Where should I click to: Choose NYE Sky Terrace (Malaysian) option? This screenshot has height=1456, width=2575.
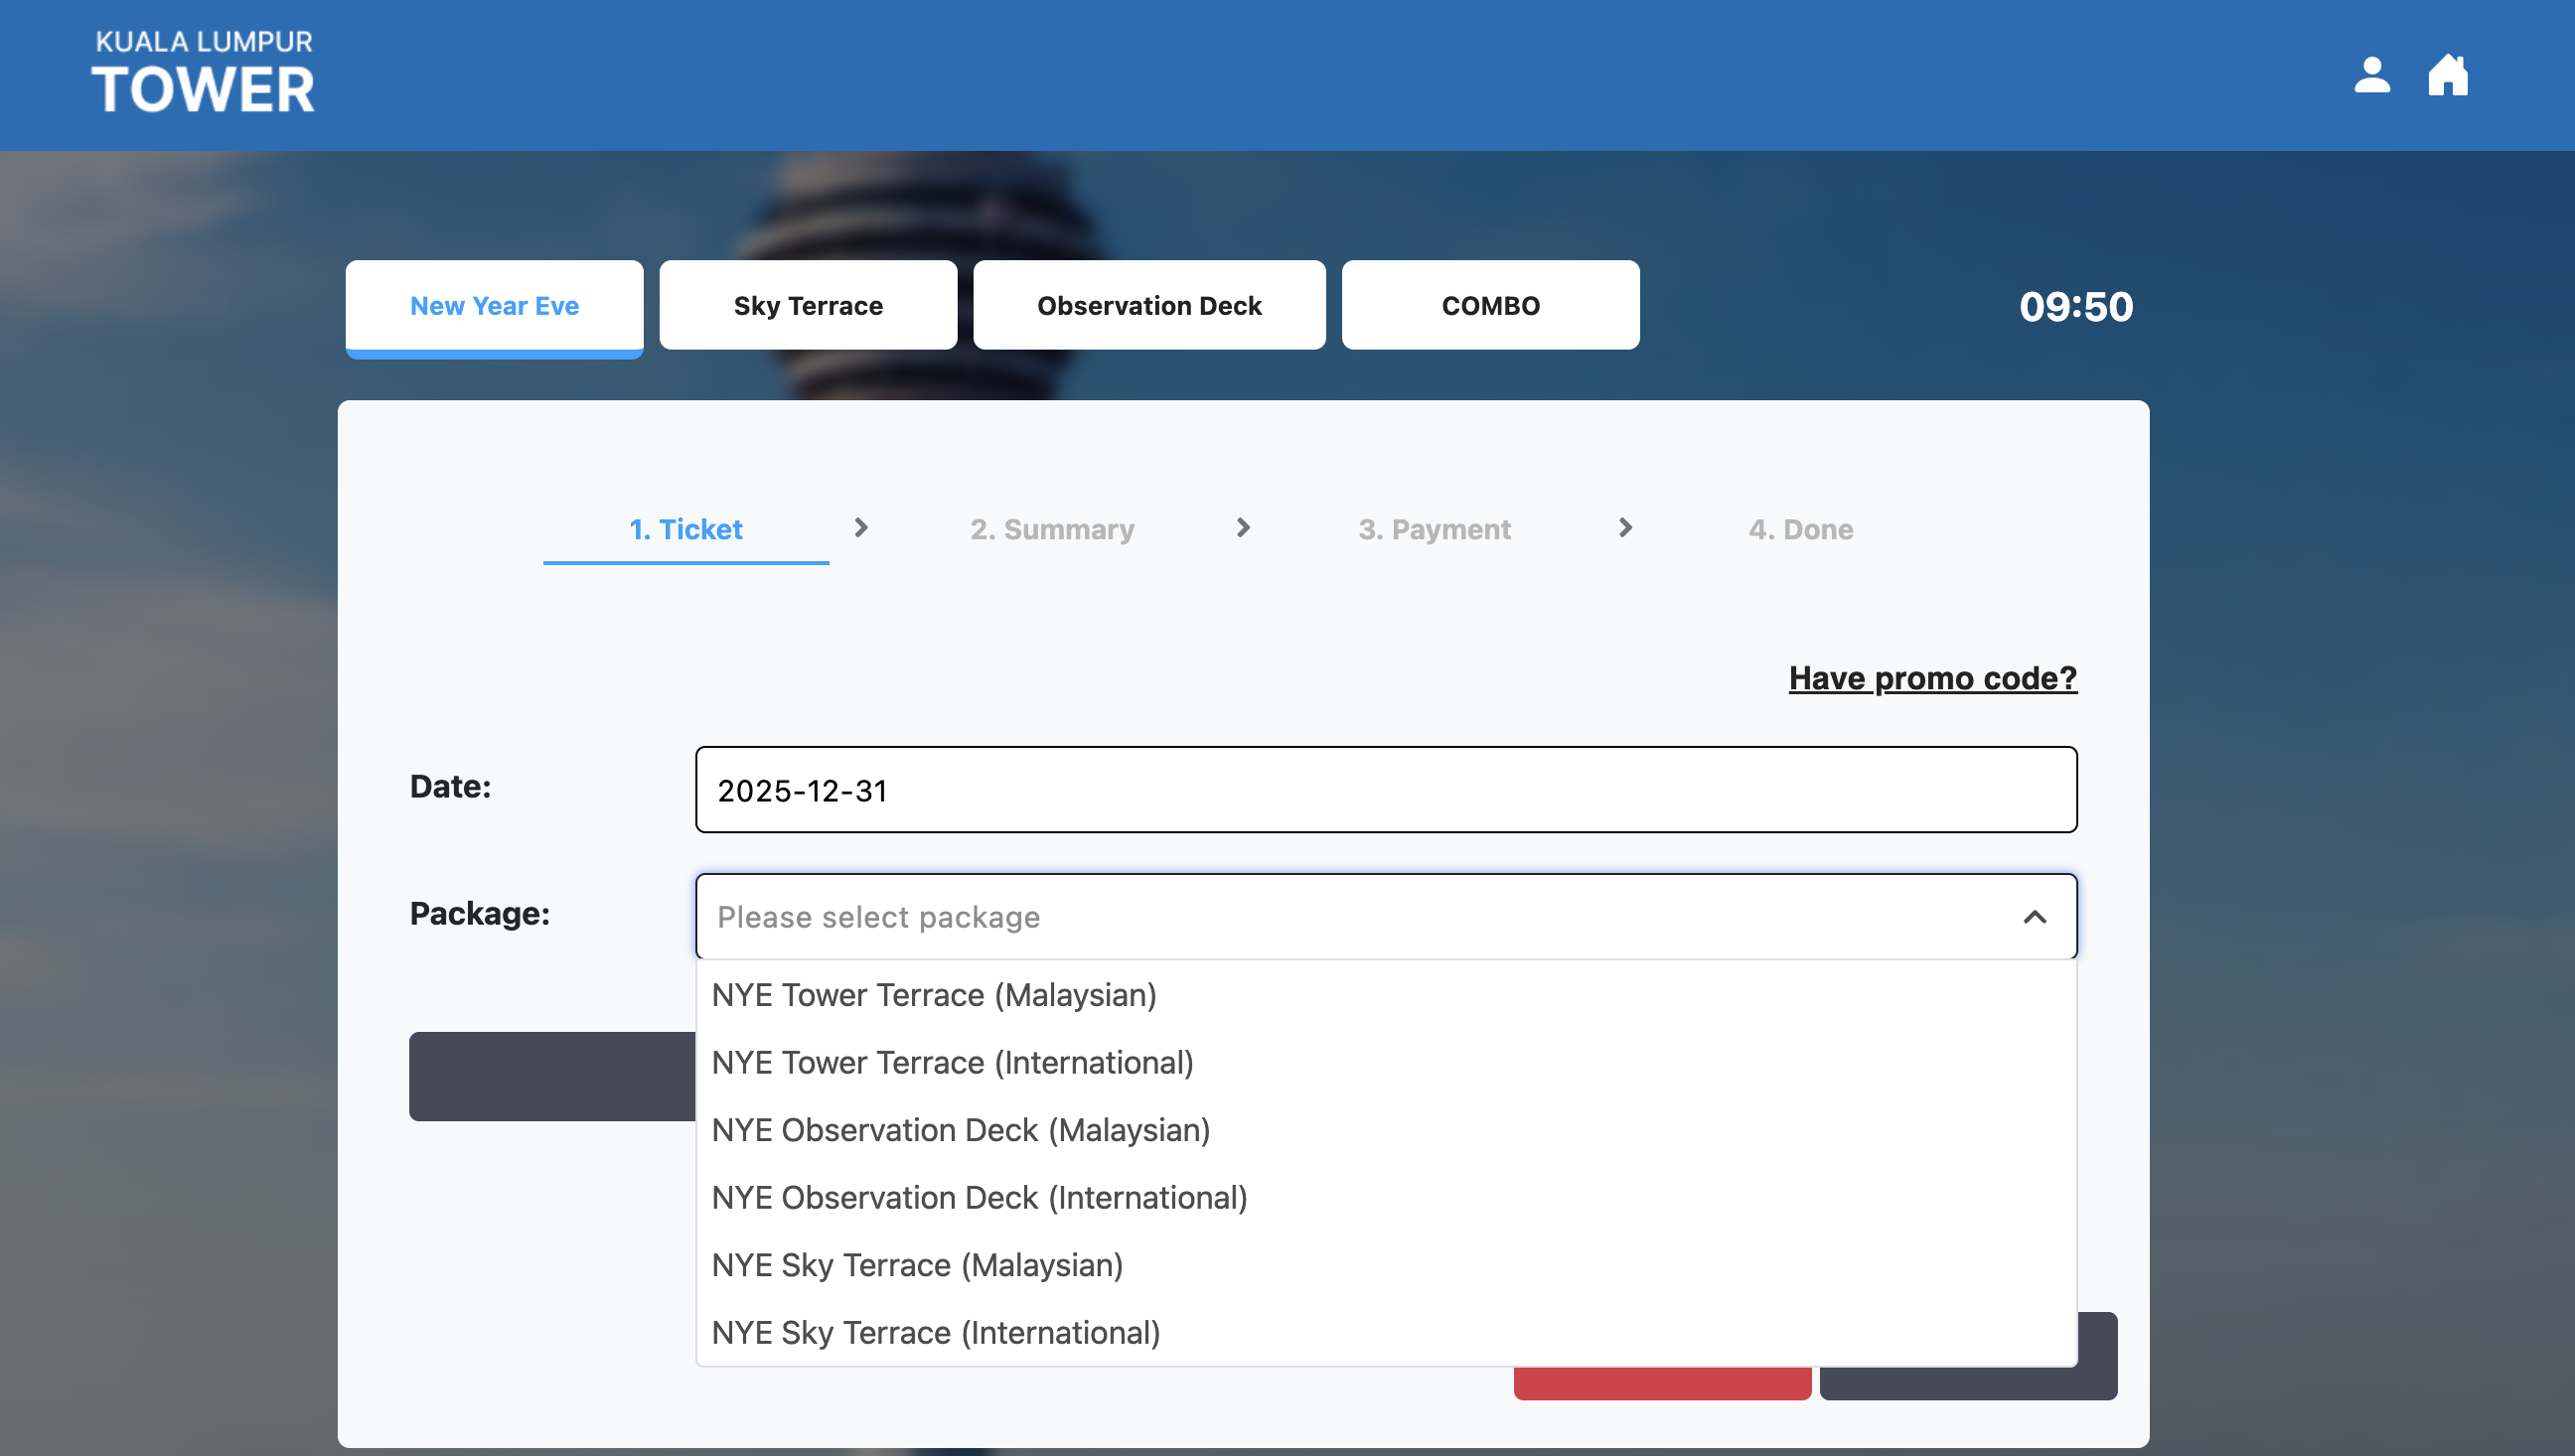click(x=917, y=1265)
